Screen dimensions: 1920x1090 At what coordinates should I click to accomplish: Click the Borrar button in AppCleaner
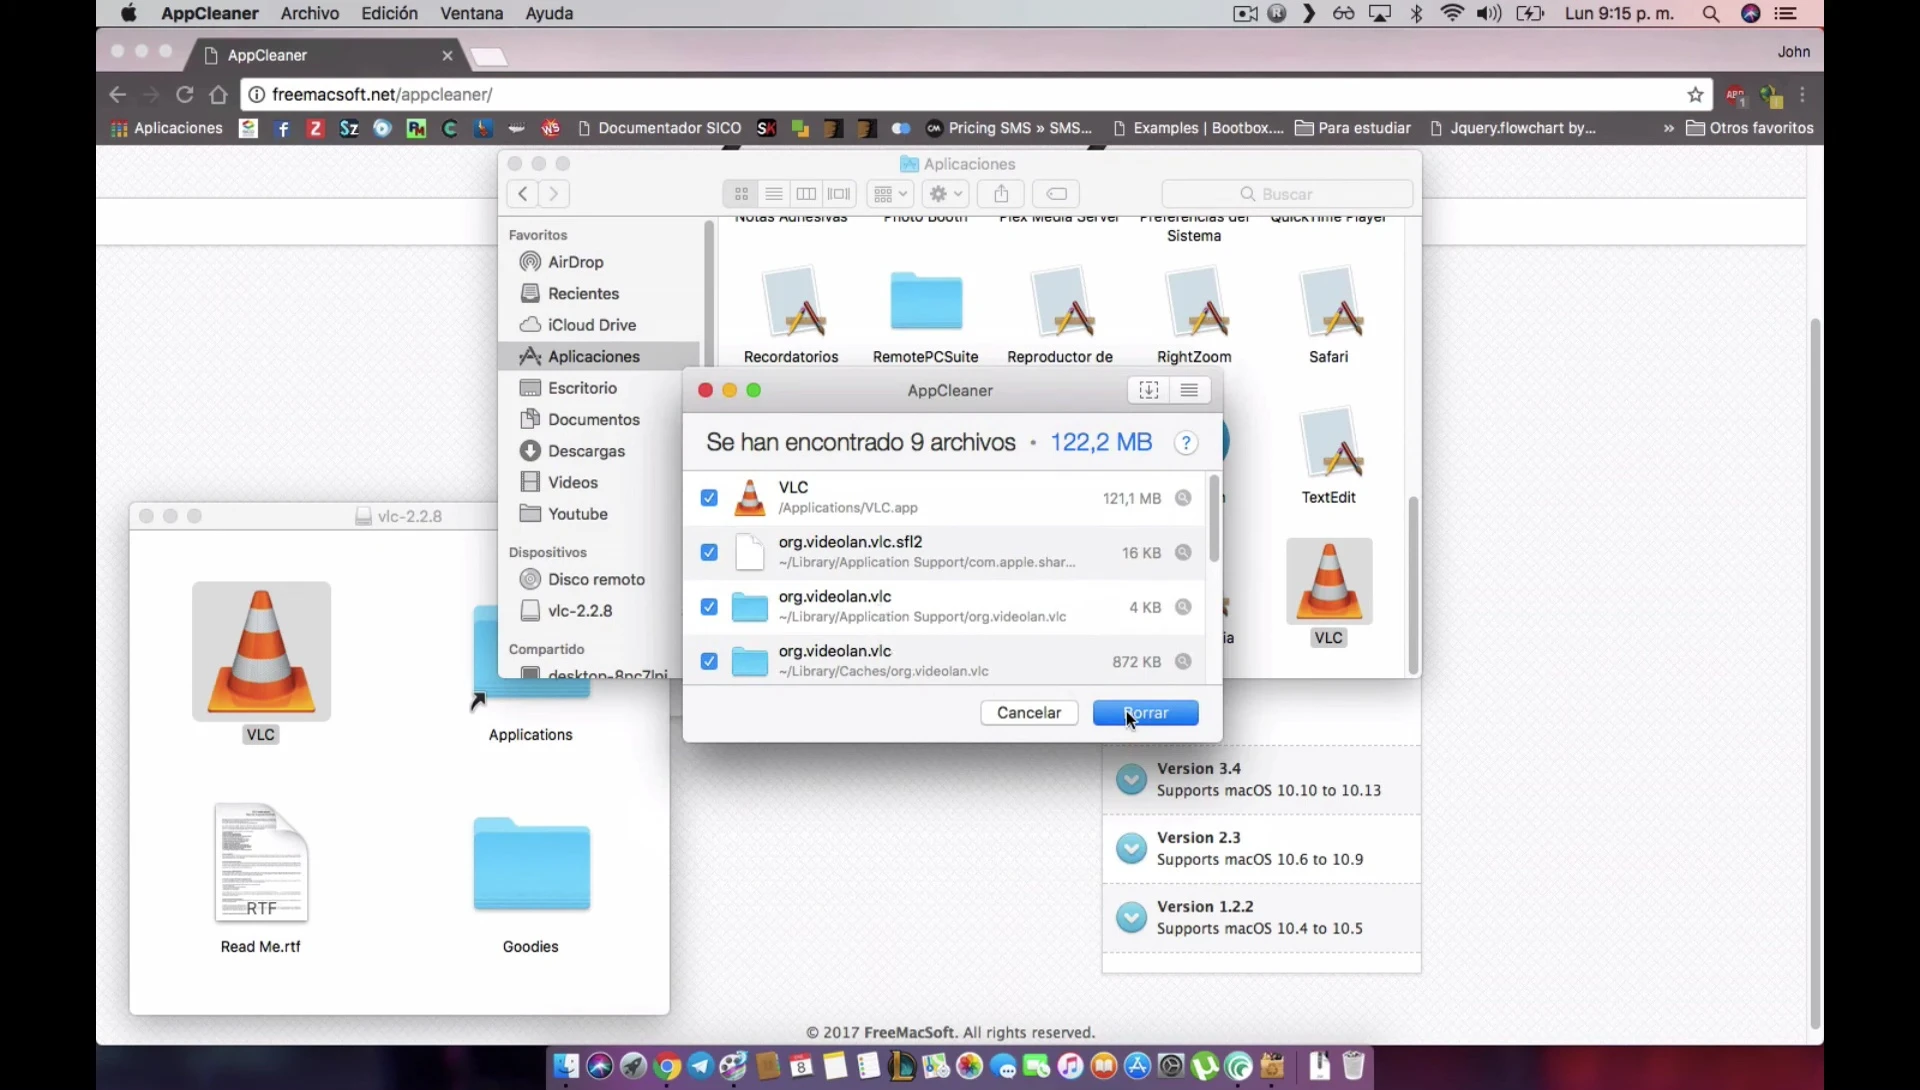click(1145, 713)
